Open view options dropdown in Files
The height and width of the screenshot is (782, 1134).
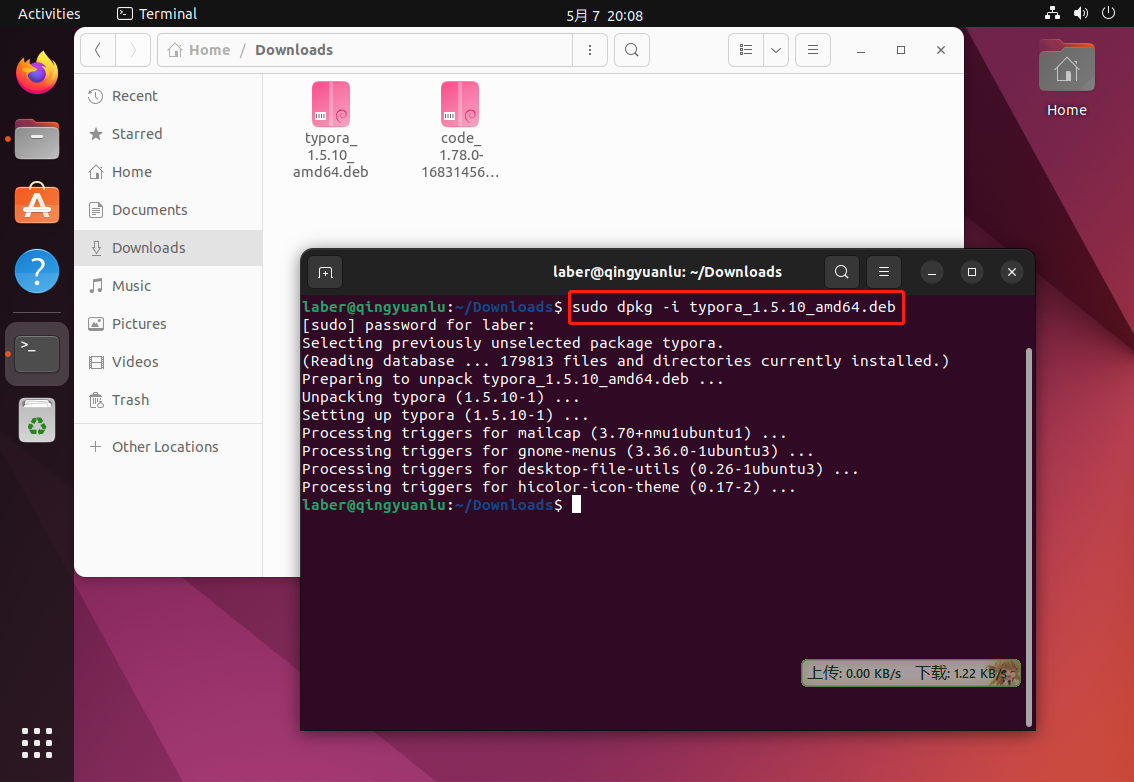[x=776, y=50]
